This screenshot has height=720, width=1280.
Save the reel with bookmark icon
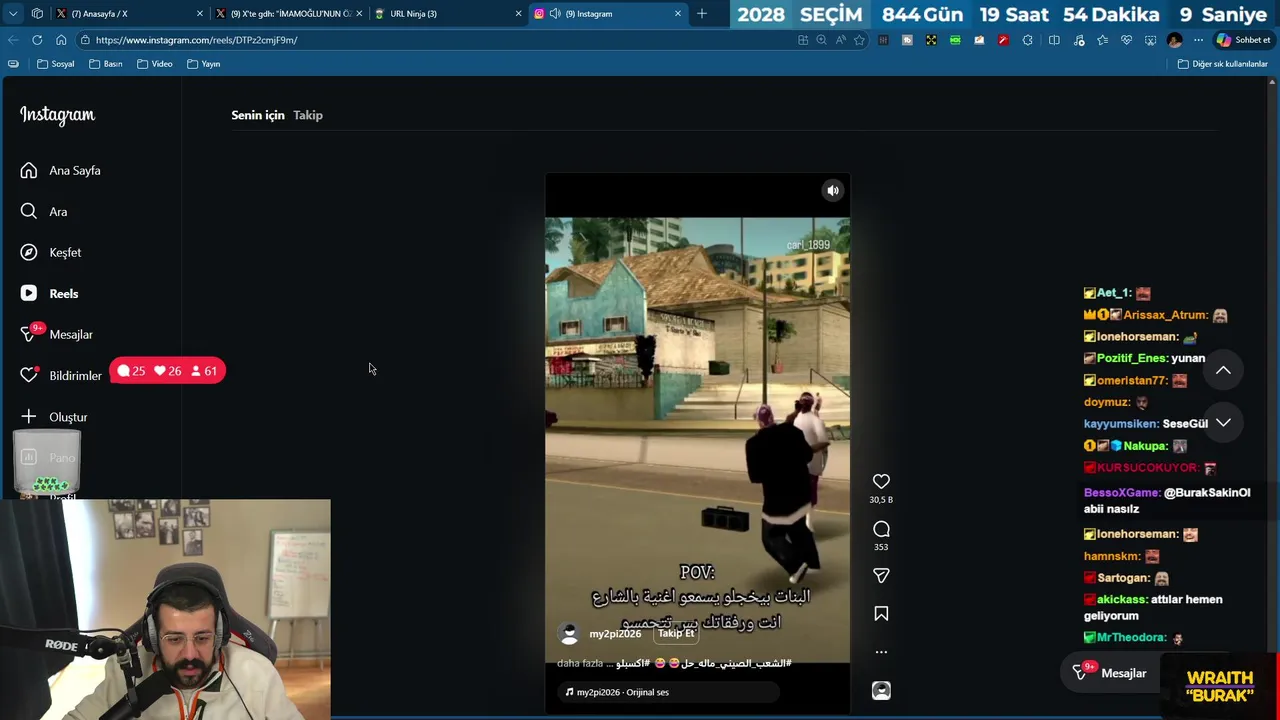pos(881,613)
